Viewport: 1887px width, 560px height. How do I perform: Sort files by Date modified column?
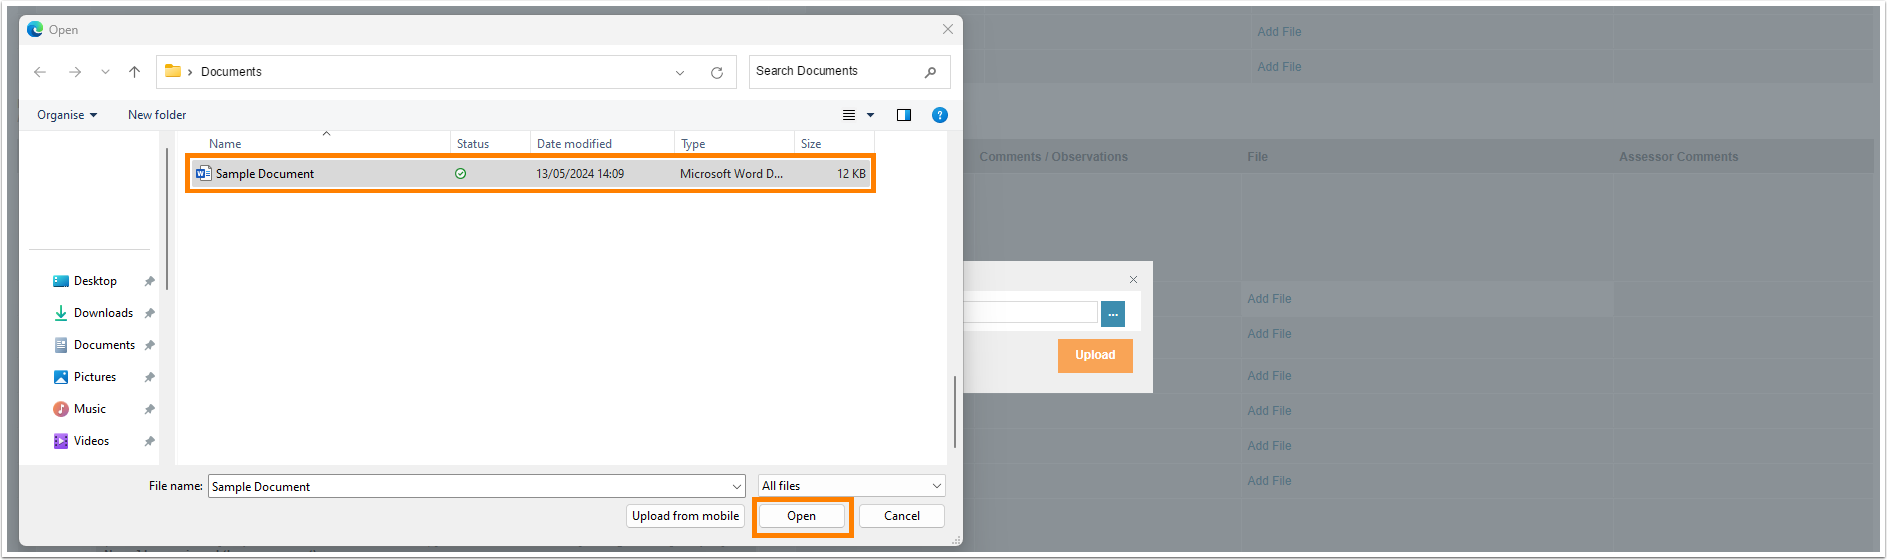click(574, 144)
